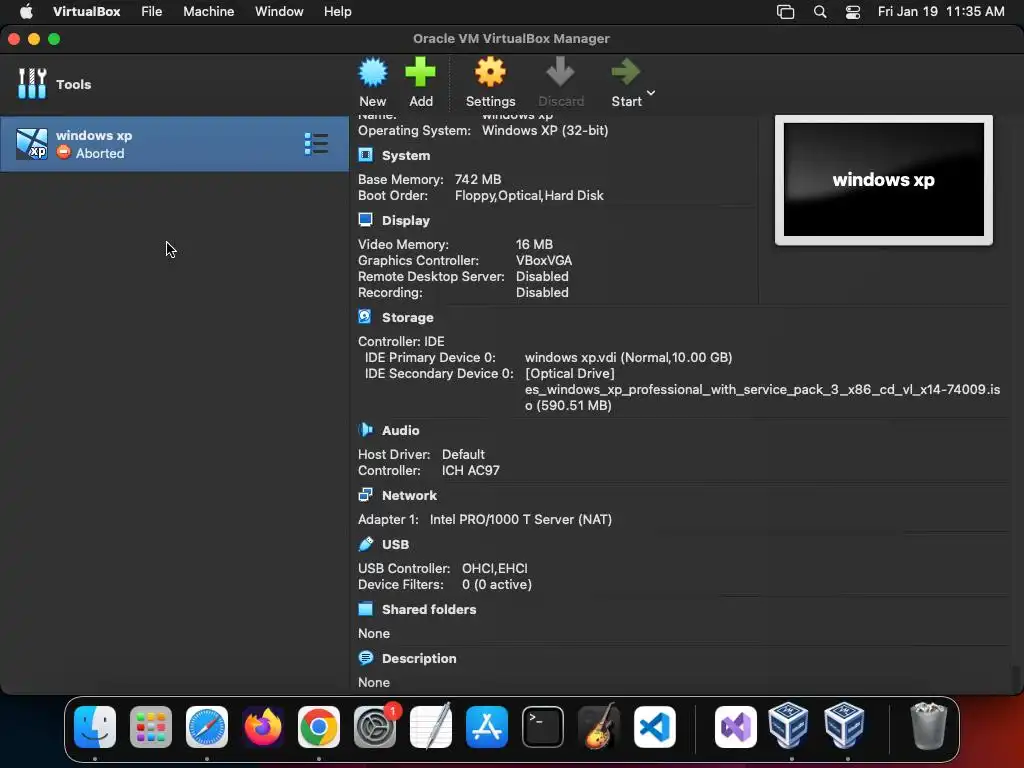The width and height of the screenshot is (1024, 768).
Task: Open the Trash in the Dock
Action: [929, 727]
